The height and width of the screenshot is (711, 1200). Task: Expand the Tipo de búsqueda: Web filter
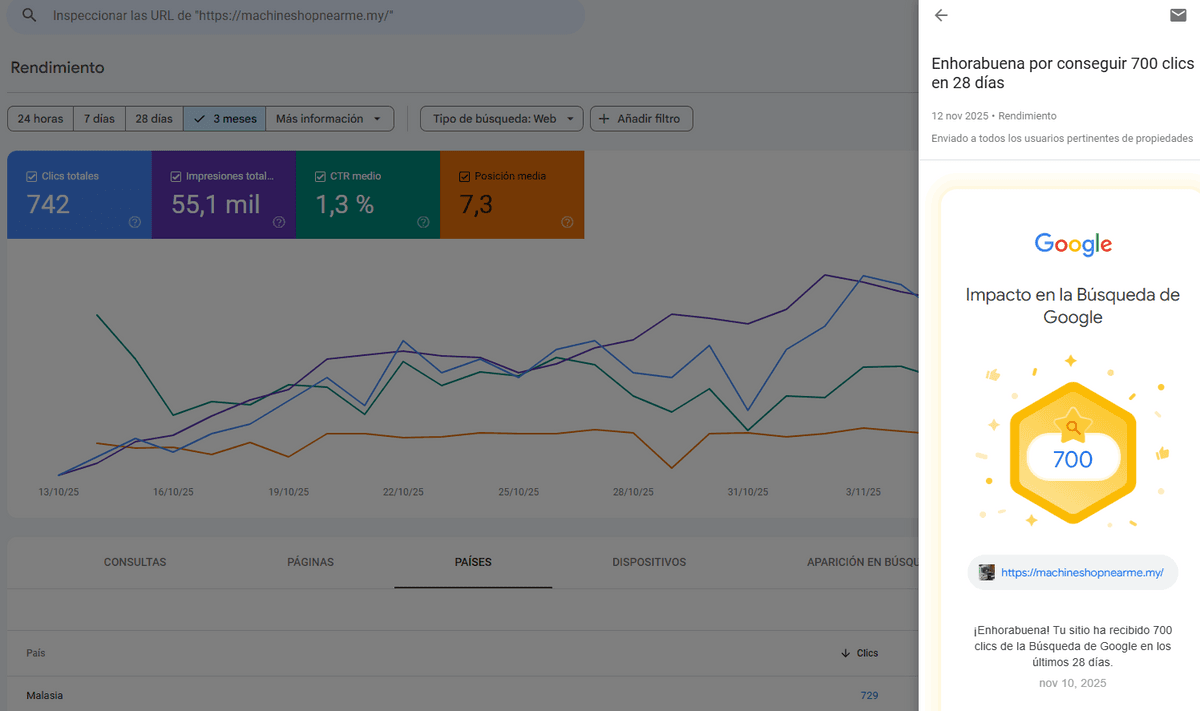[x=501, y=119]
